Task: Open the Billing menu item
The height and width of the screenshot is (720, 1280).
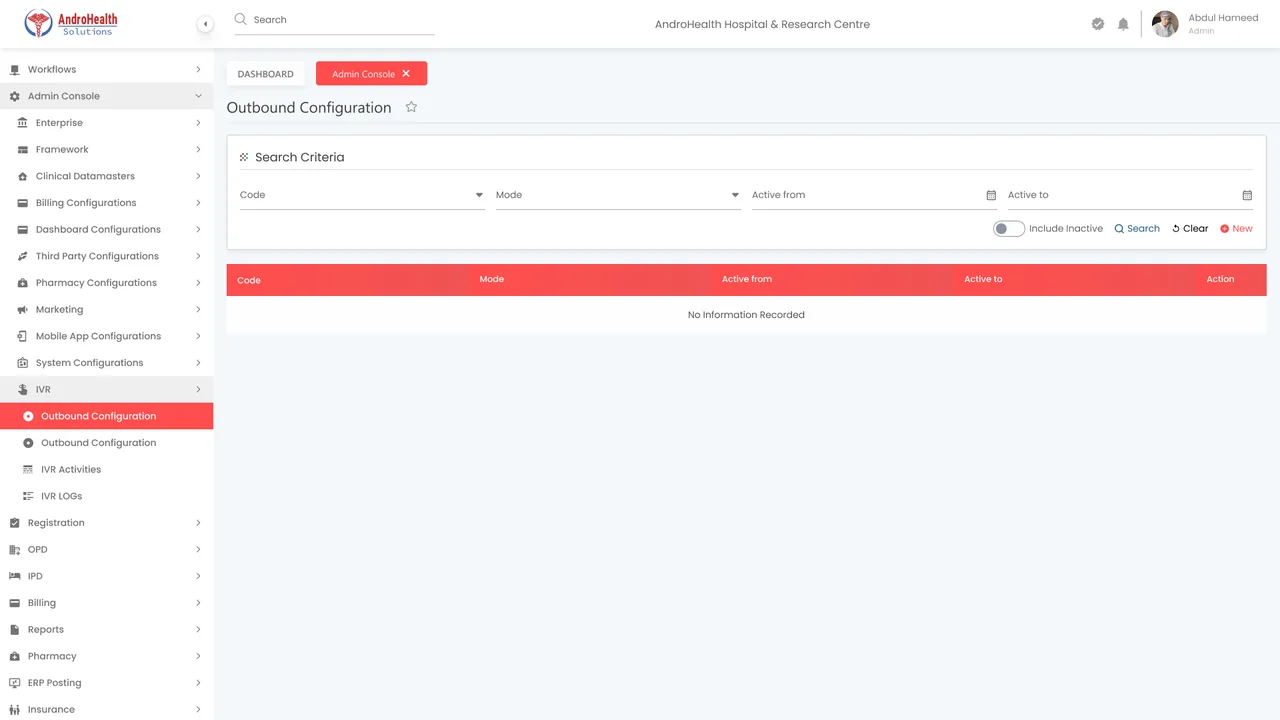Action: 106,603
